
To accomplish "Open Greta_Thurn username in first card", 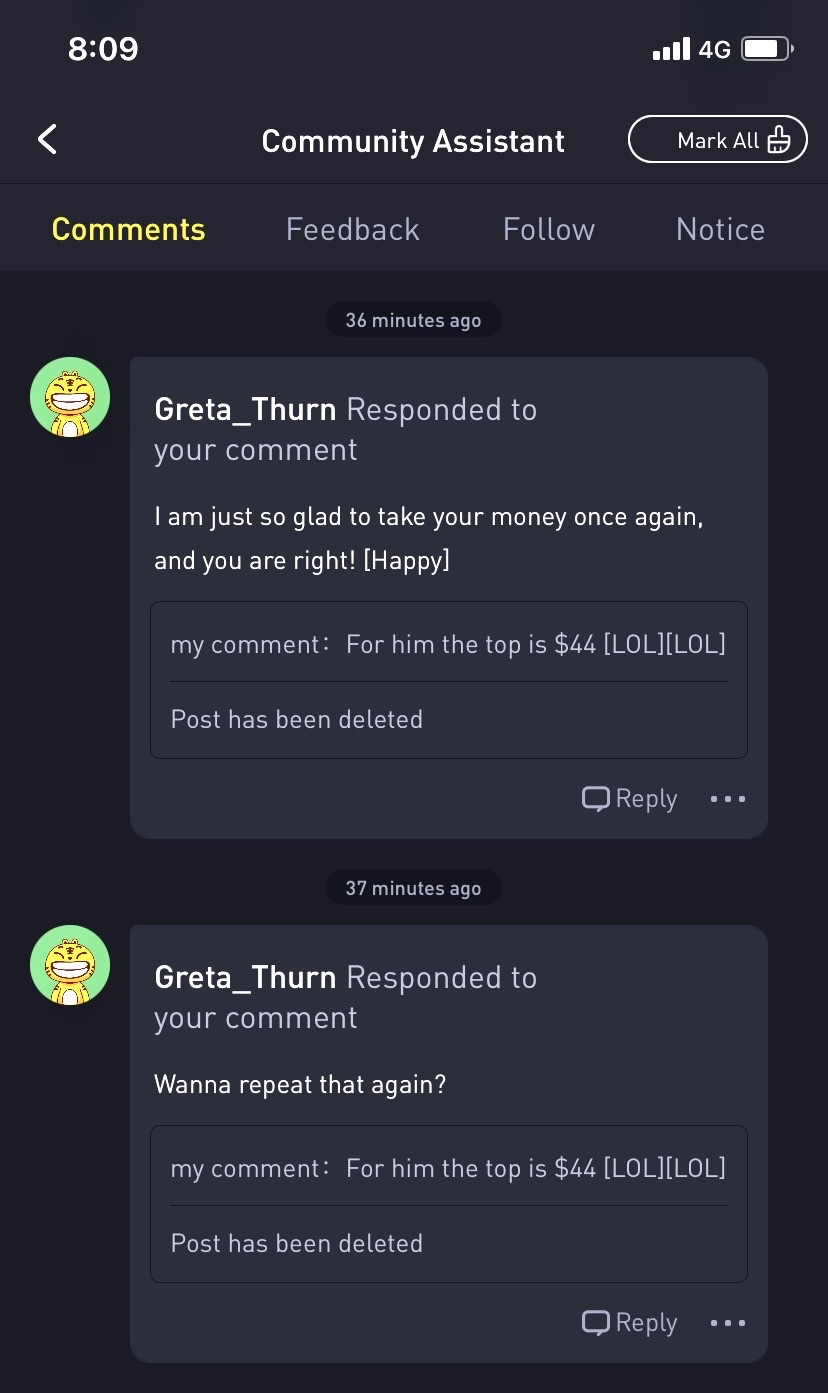I will [x=245, y=409].
